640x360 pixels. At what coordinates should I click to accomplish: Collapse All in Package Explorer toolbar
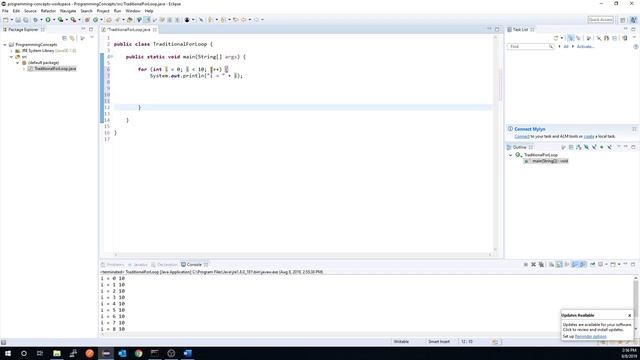pyautogui.click(x=64, y=38)
